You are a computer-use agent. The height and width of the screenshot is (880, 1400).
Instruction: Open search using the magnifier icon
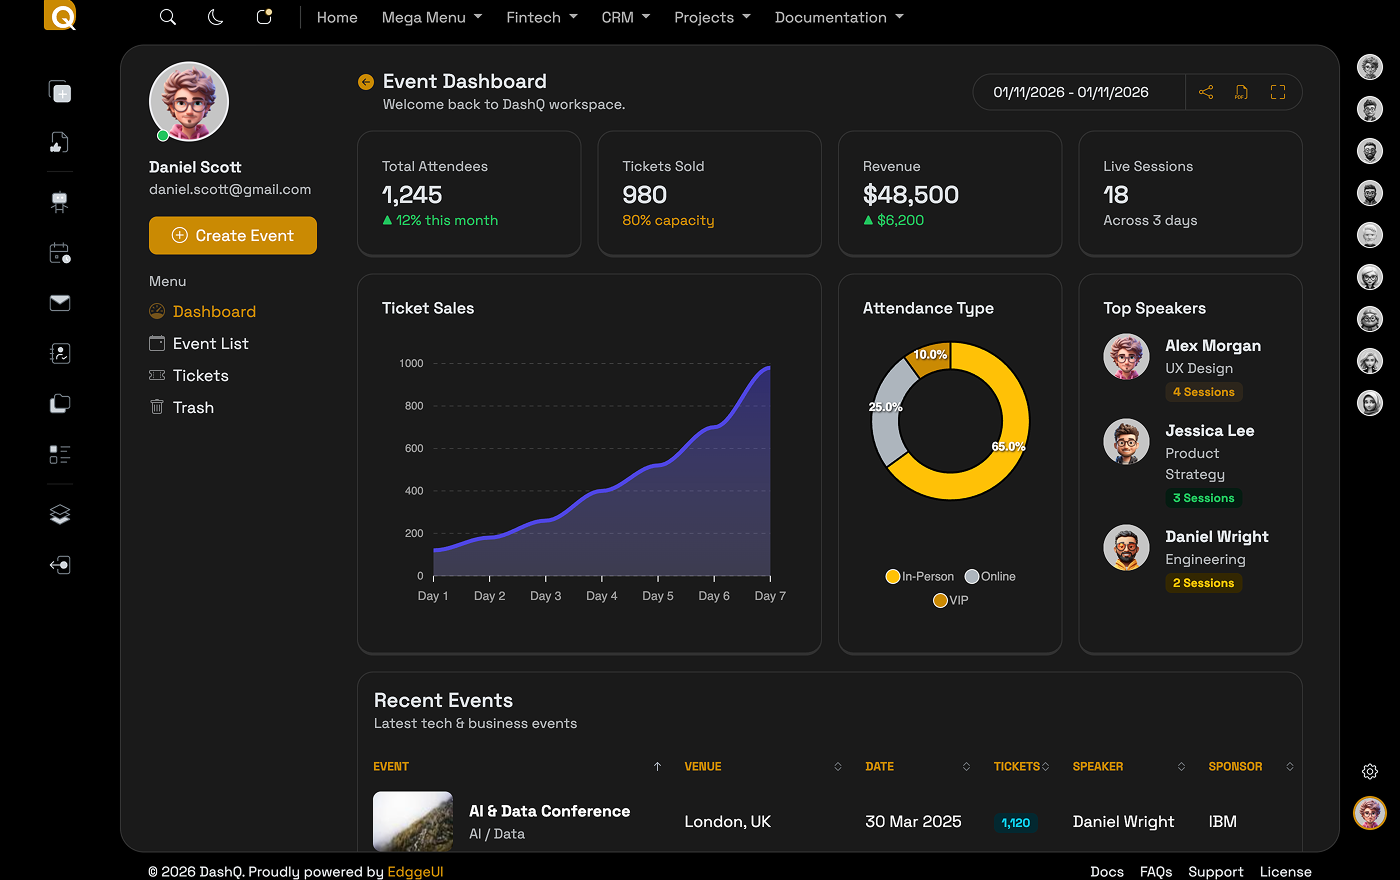pos(167,17)
